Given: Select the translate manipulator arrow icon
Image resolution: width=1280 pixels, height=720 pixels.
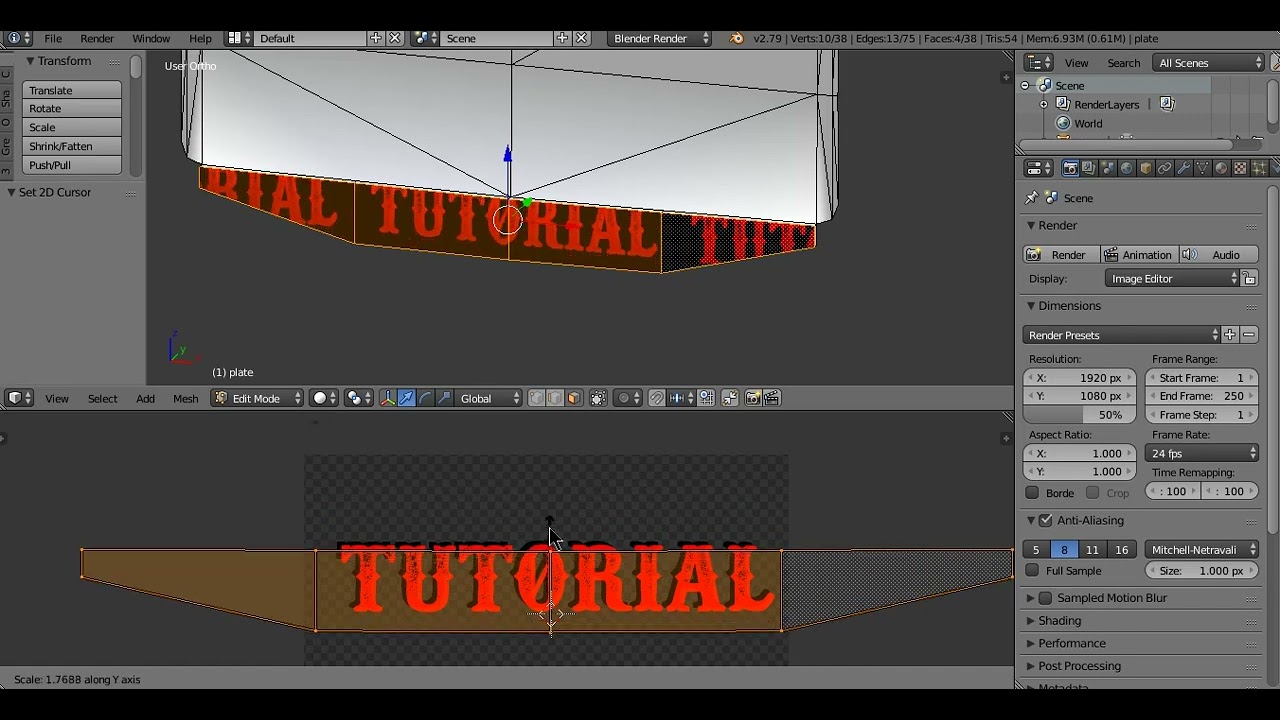Looking at the screenshot, I should coord(406,398).
